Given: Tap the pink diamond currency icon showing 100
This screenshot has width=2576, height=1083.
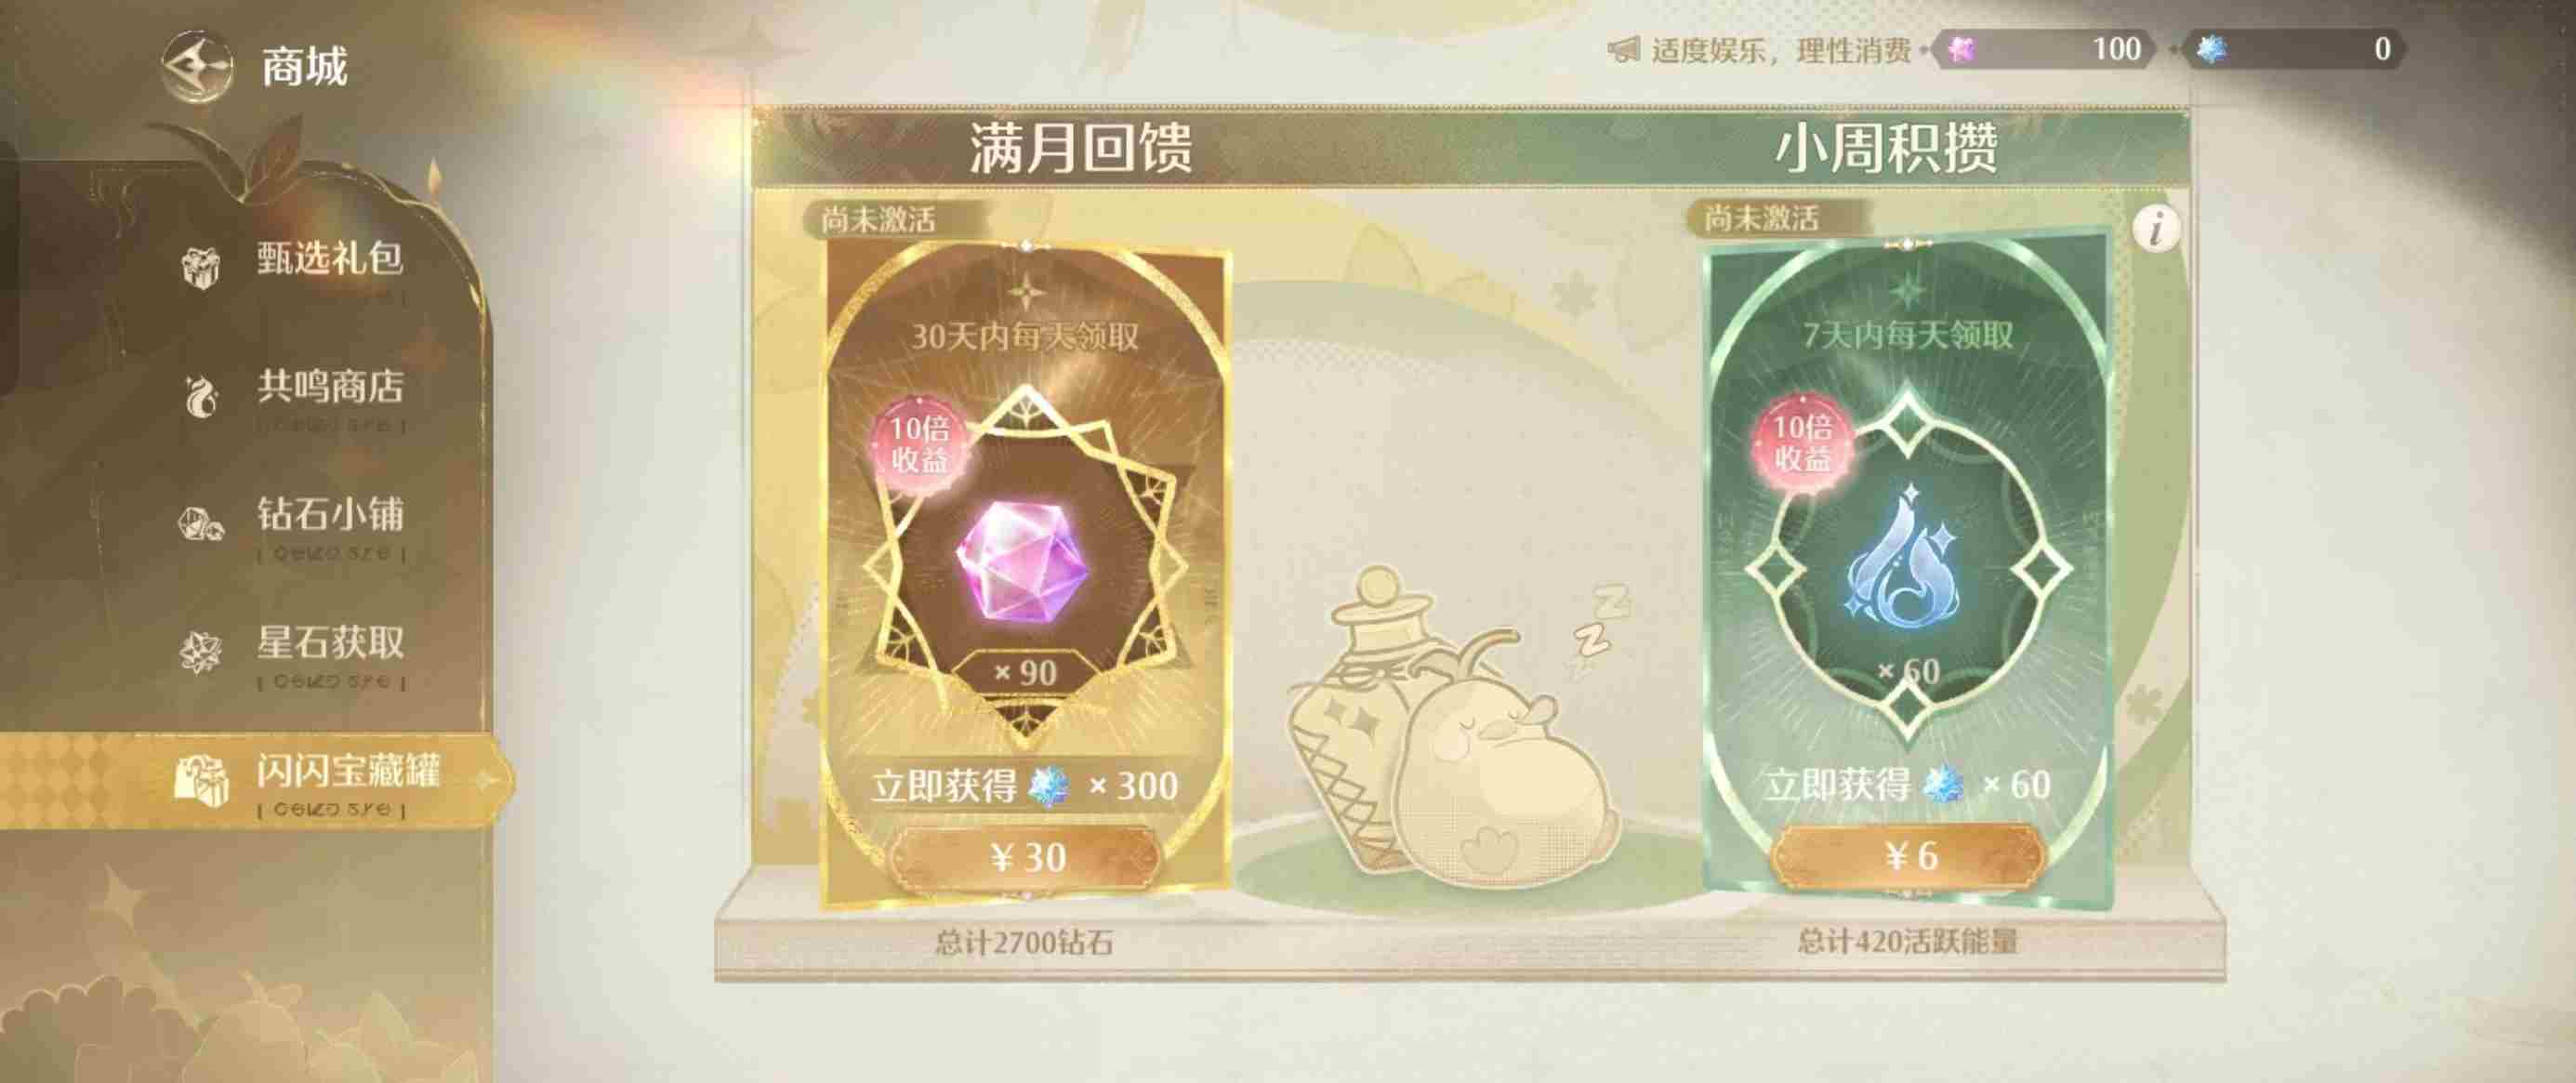Looking at the screenshot, I should (1963, 50).
